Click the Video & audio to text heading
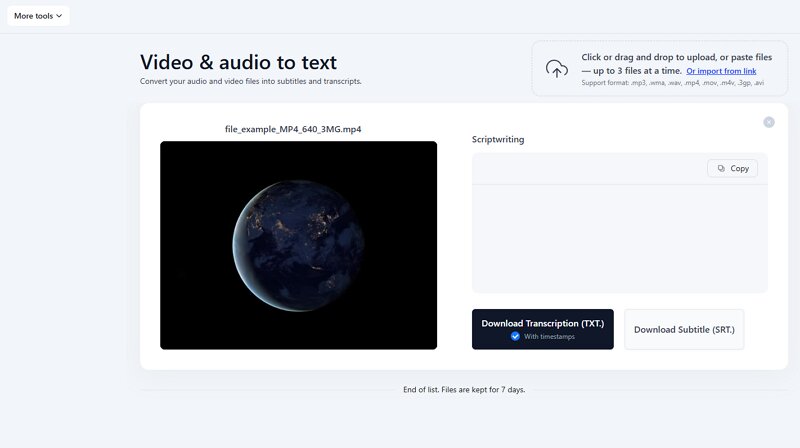 coord(238,62)
